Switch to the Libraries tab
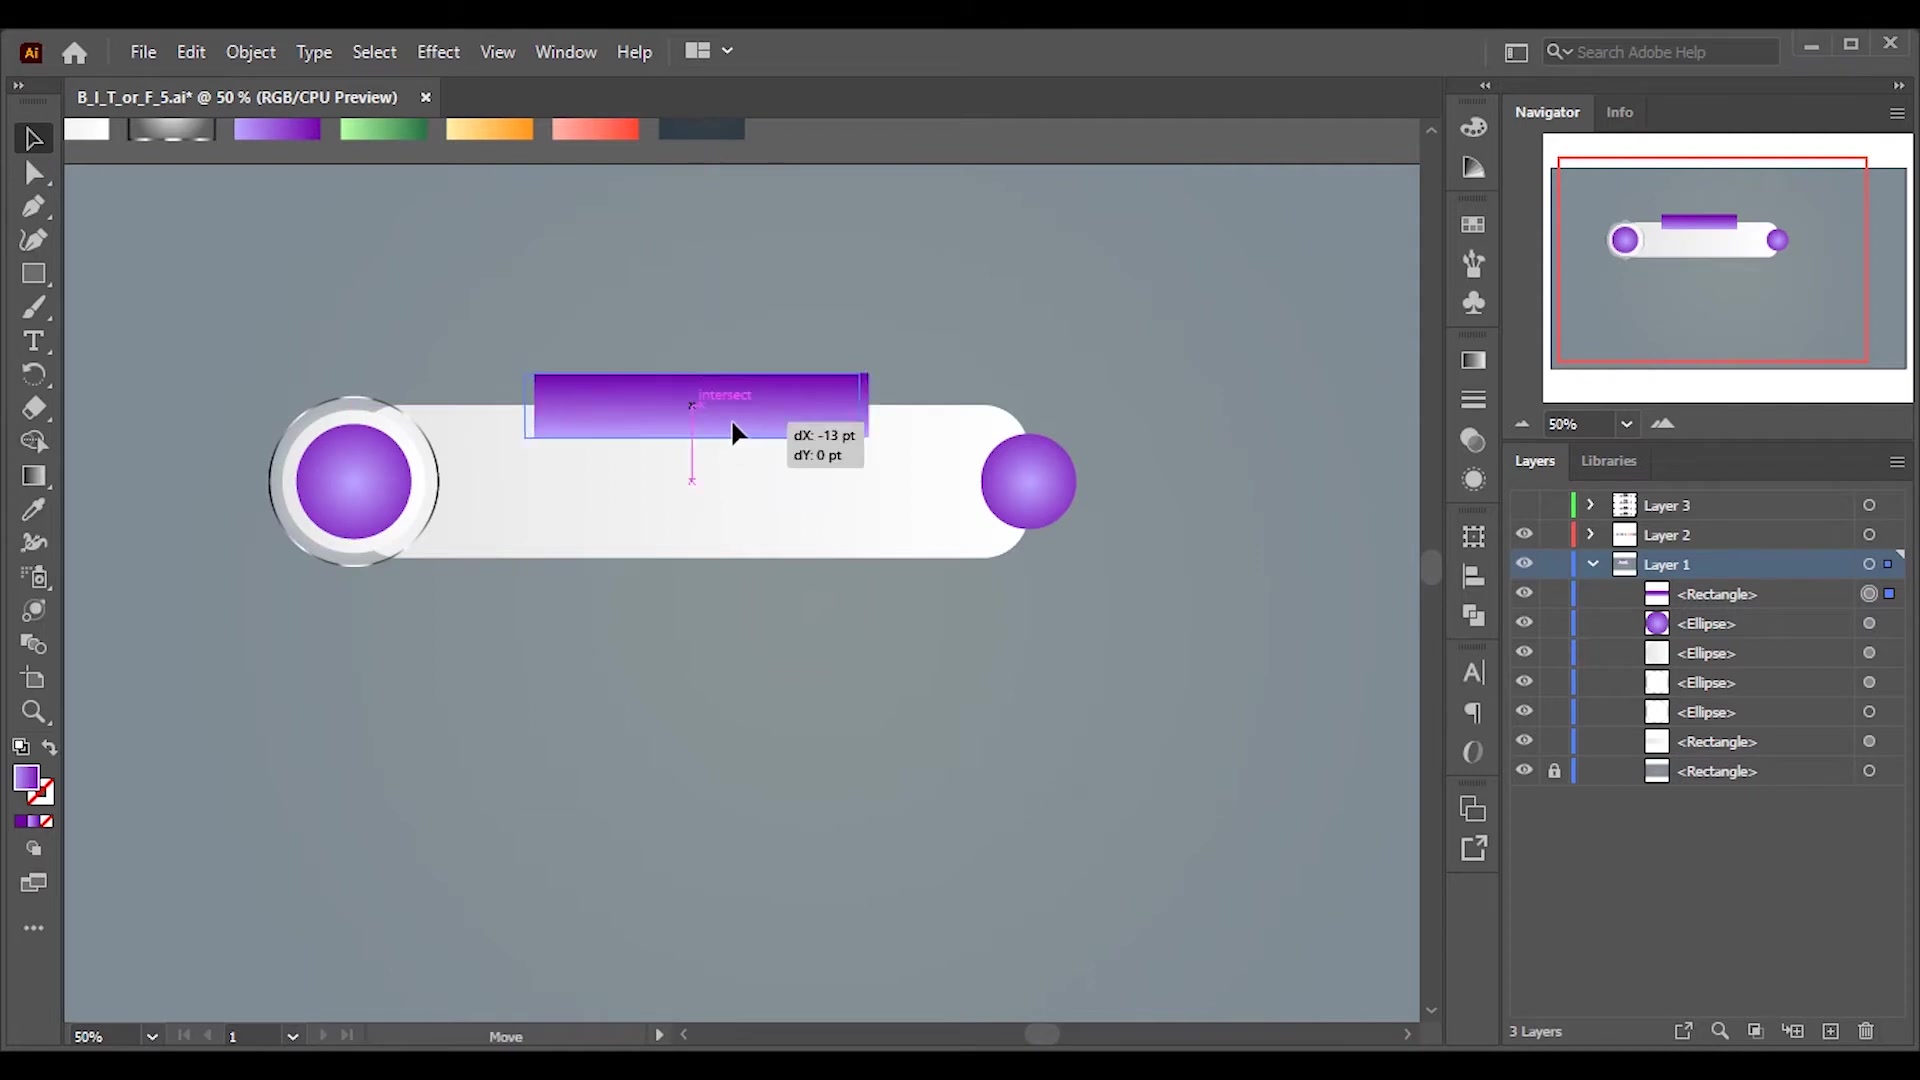This screenshot has width=1920, height=1080. tap(1608, 461)
